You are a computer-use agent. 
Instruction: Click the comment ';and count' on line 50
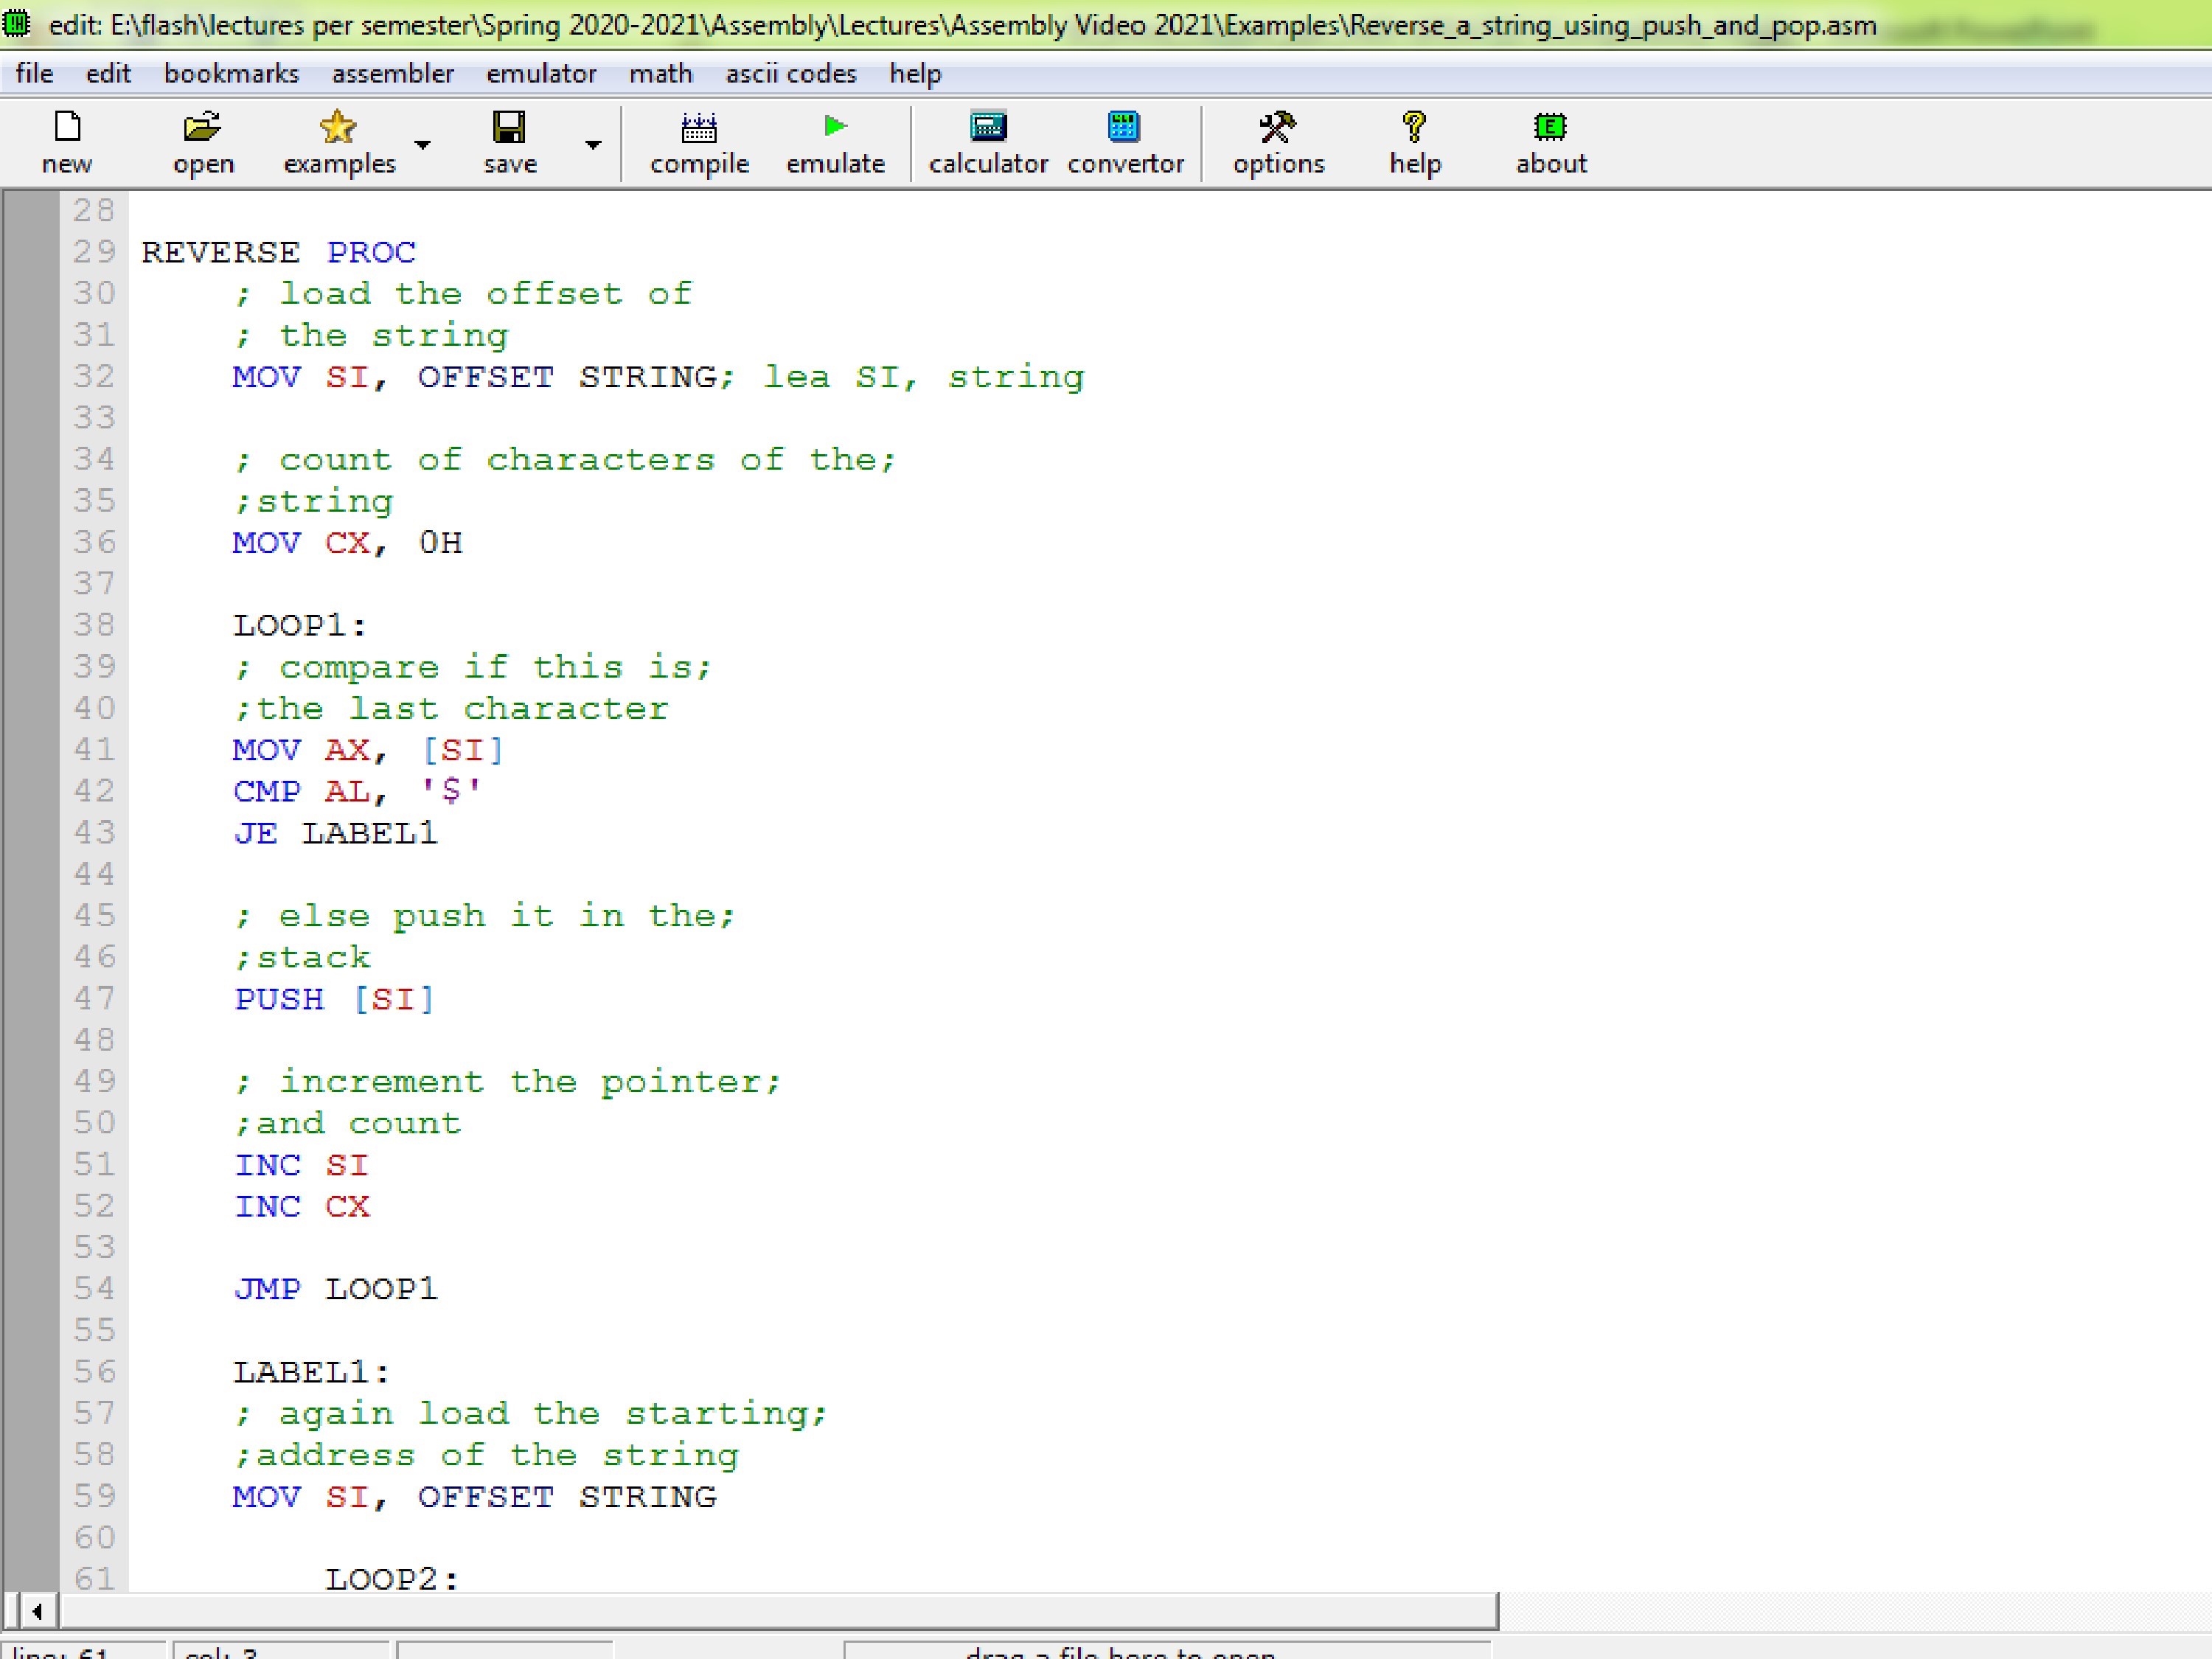point(347,1123)
